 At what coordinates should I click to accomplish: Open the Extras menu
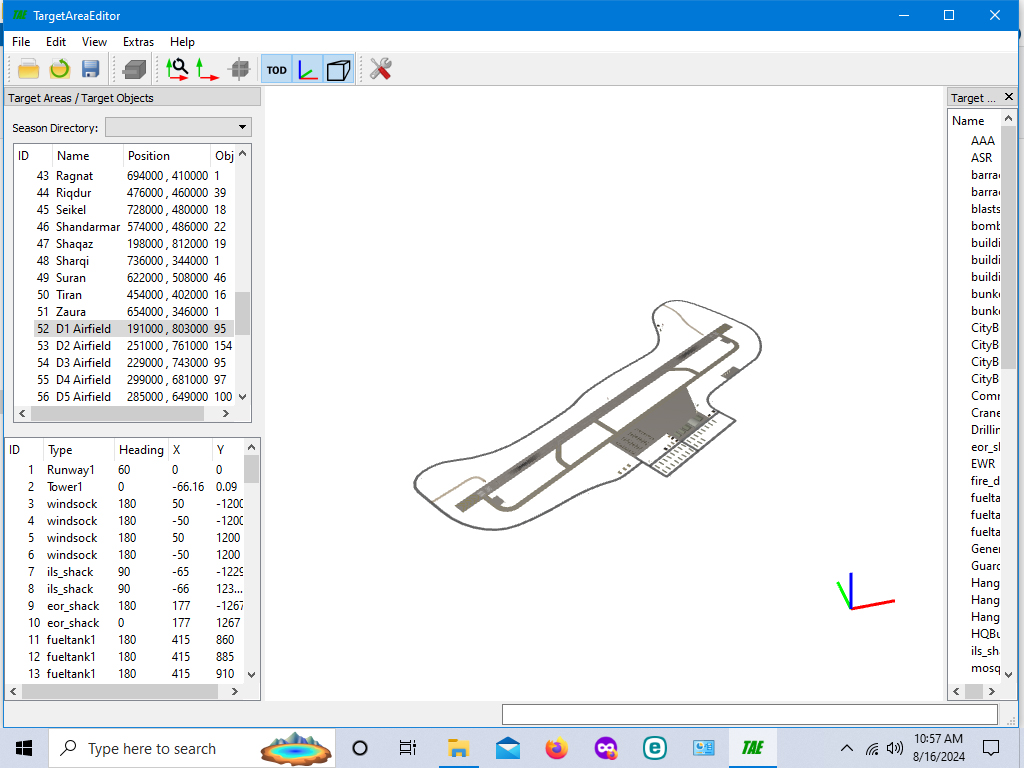[138, 42]
